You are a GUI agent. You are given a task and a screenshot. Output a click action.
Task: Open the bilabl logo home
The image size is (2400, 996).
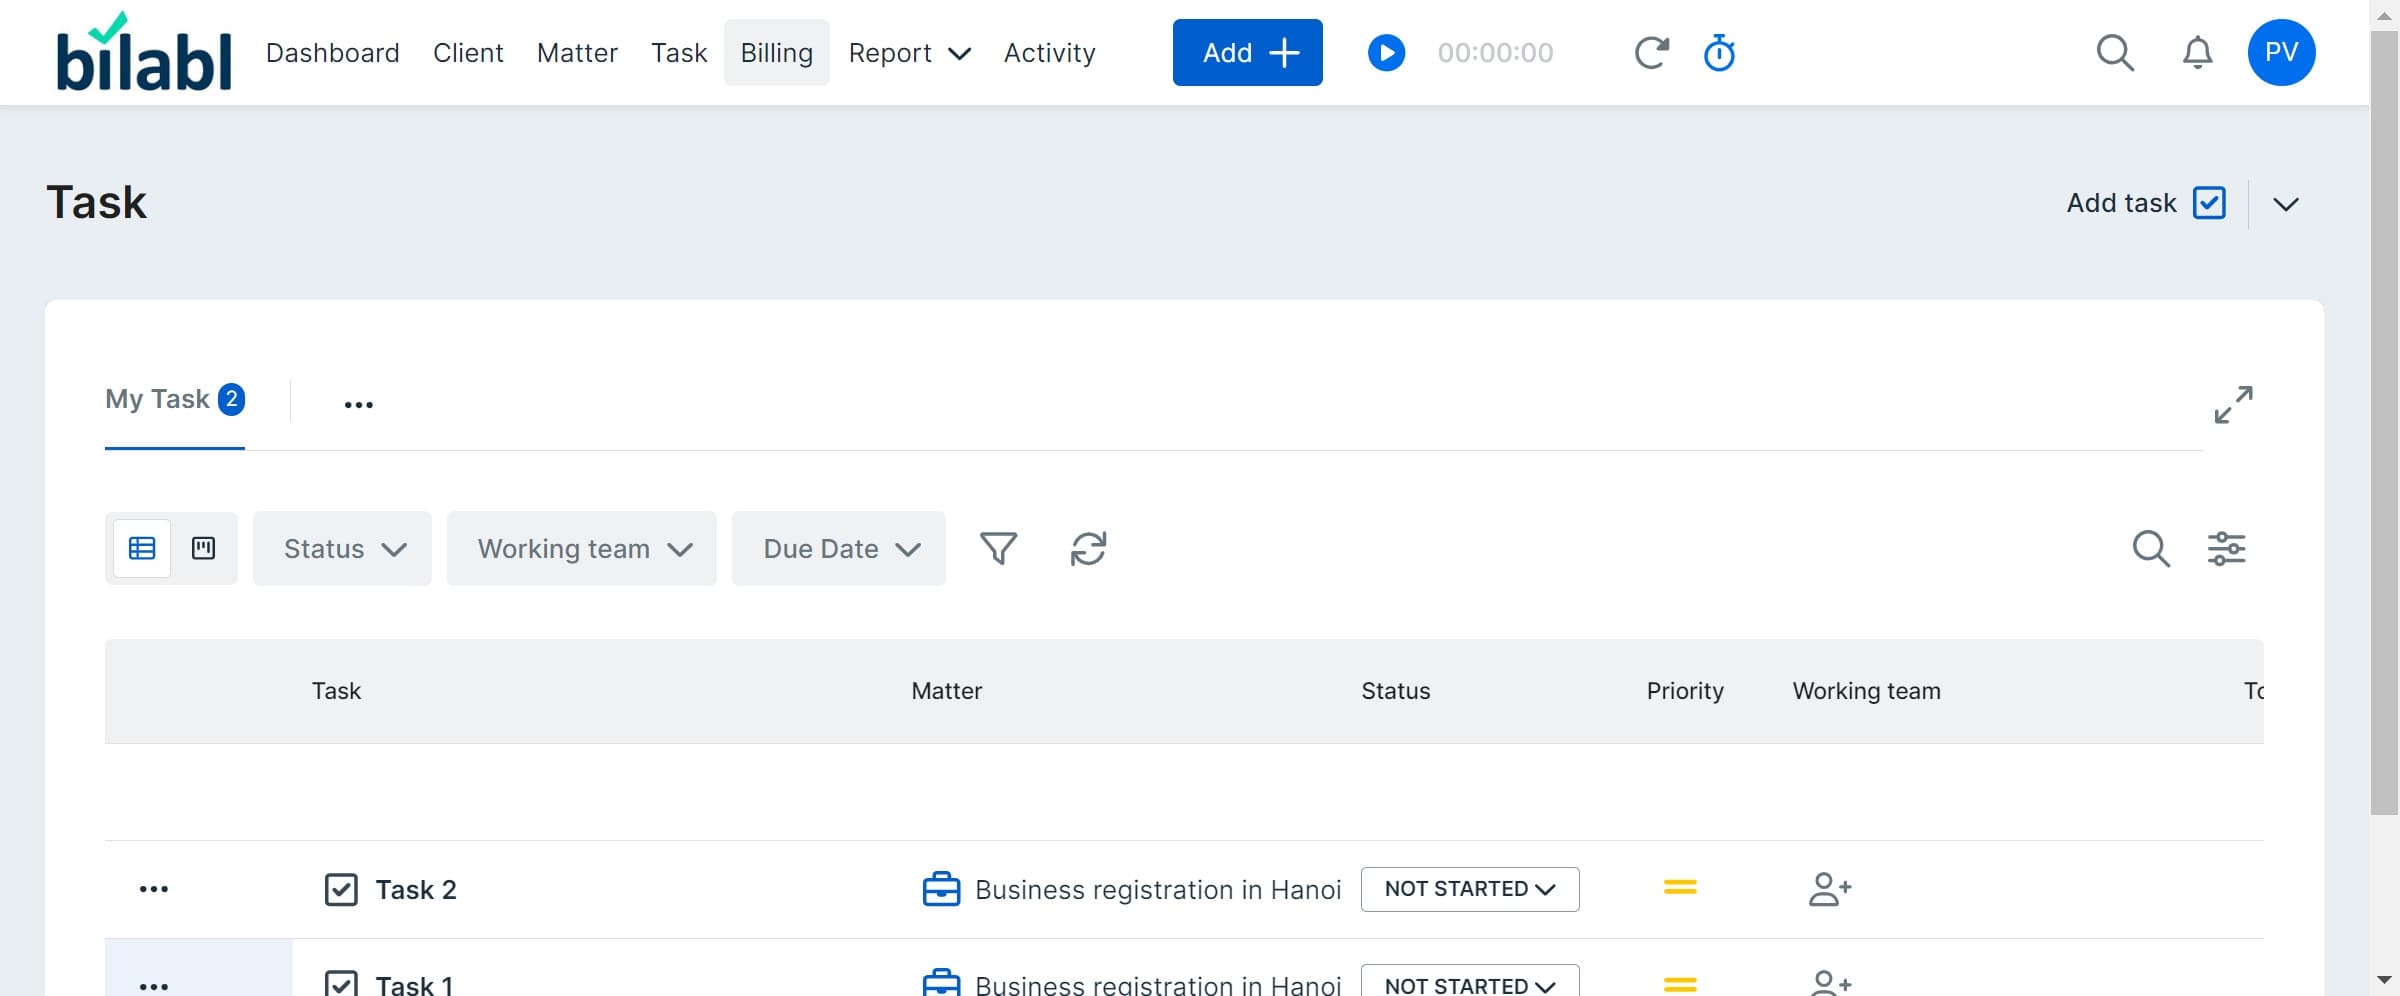144,52
